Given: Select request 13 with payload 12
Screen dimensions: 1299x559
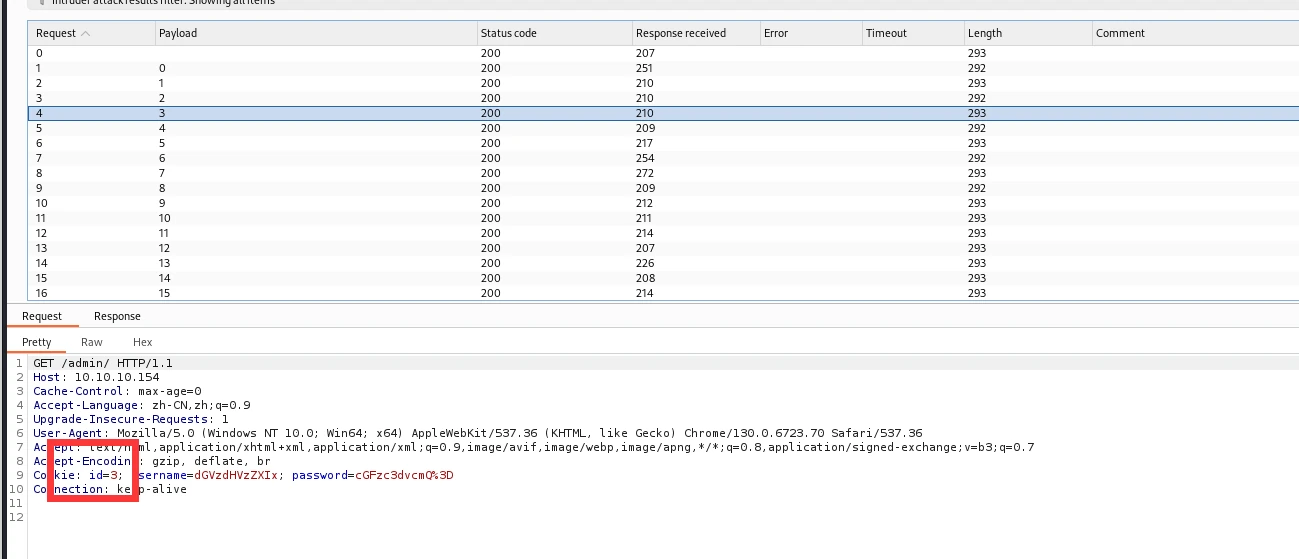Looking at the screenshot, I should pyautogui.click(x=663, y=248).
